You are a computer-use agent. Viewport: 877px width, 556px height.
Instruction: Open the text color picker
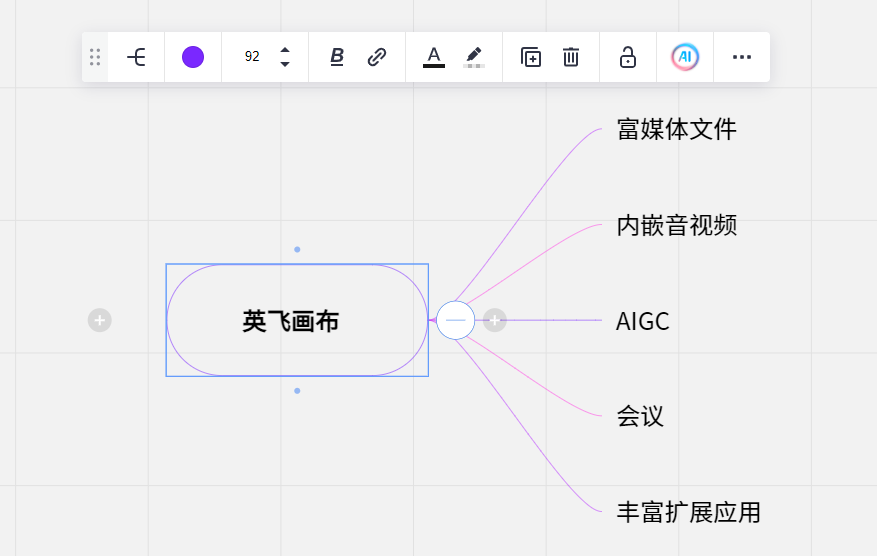[x=433, y=57]
